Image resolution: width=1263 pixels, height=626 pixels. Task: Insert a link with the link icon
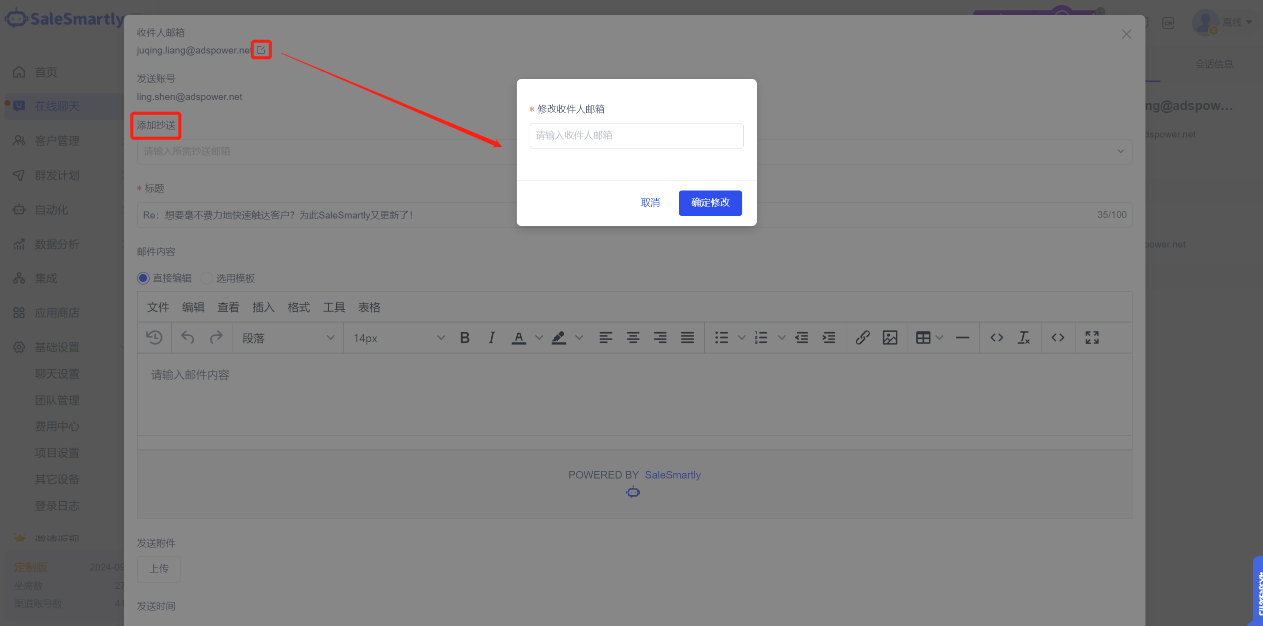pyautogui.click(x=862, y=338)
